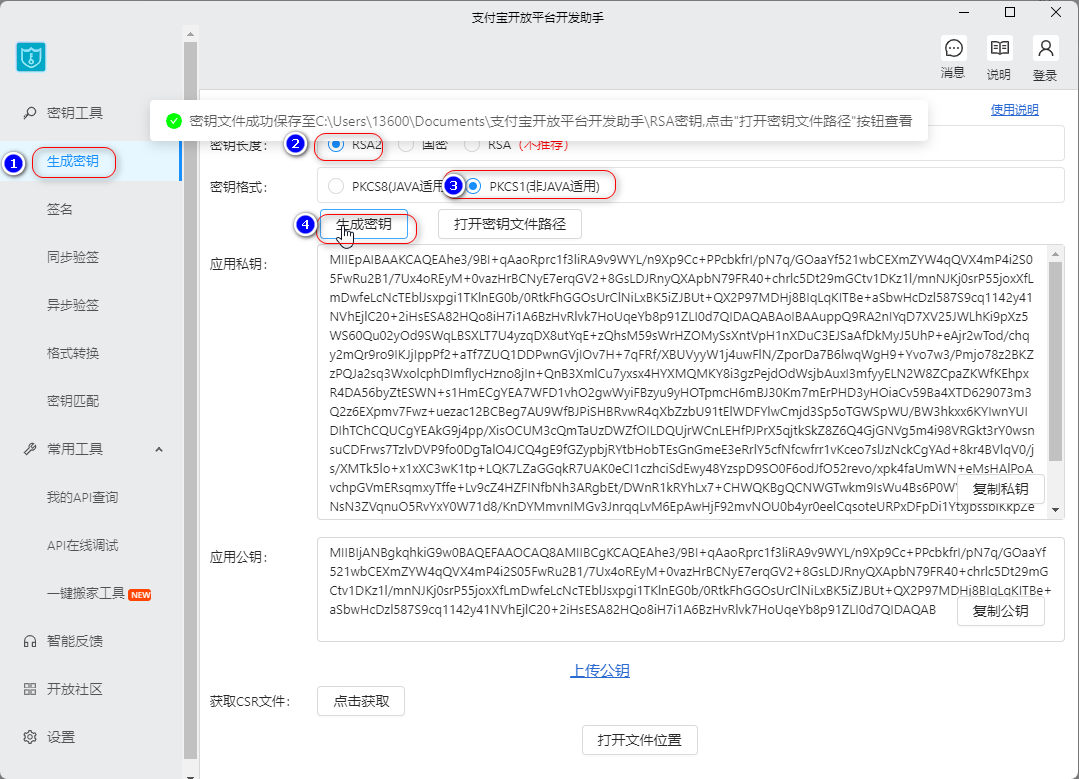Screen dimensions: 1079x779
Task: Open the 使用说明 link
Action: pyautogui.click(x=1014, y=109)
